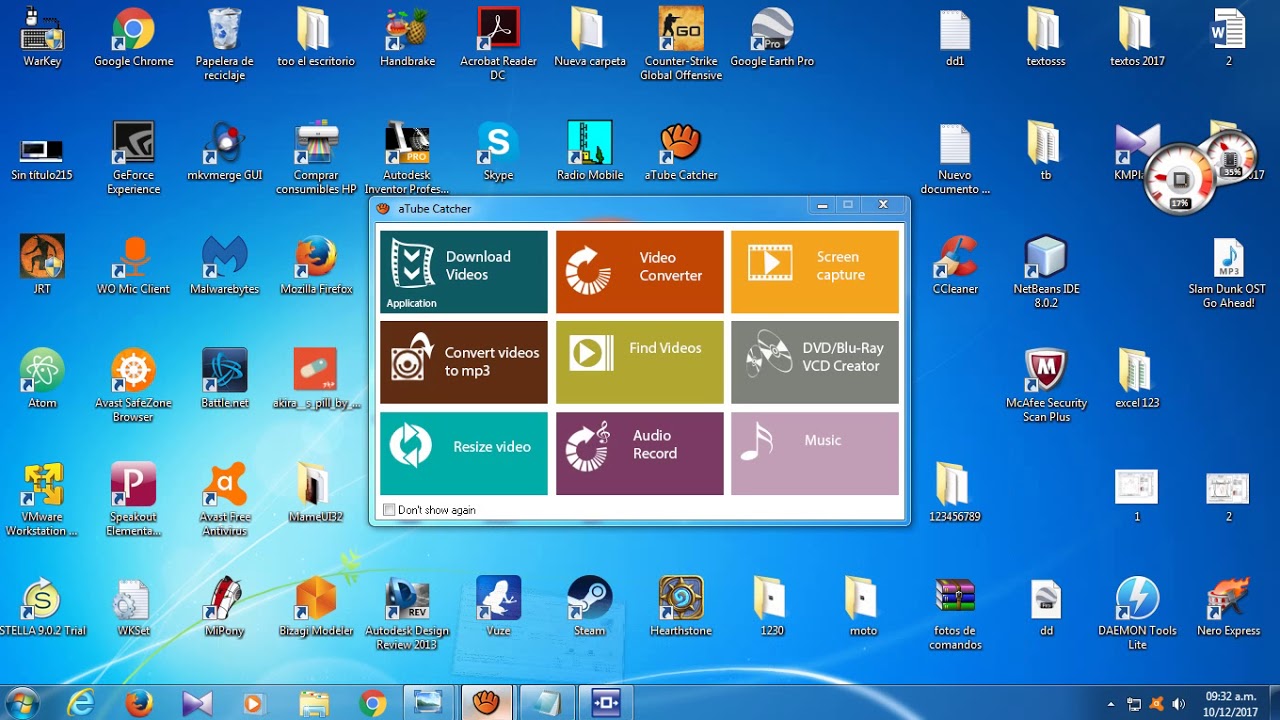This screenshot has width=1280, height=720.
Task: Open the taskbar clock and date
Action: (x=1229, y=703)
